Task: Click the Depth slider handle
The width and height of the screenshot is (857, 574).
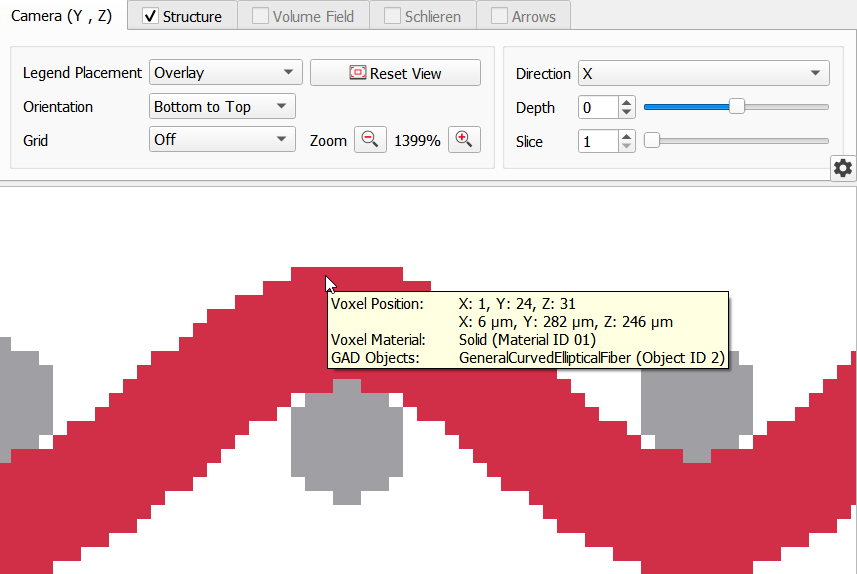Action: pos(737,107)
